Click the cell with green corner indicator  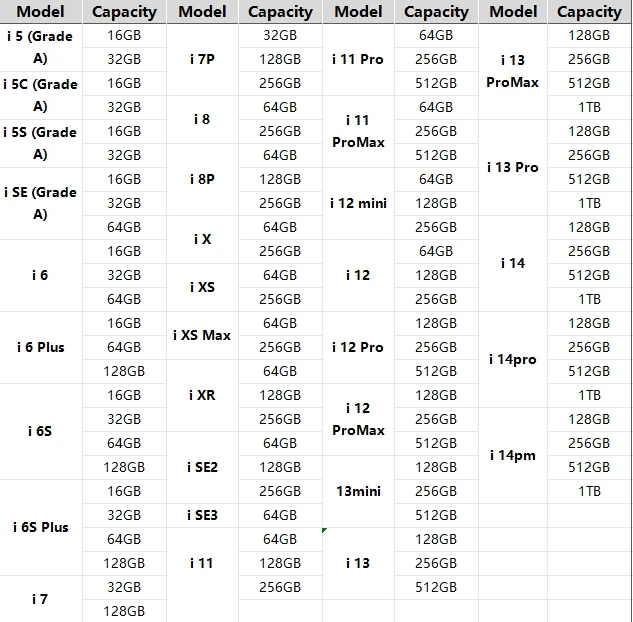click(358, 563)
